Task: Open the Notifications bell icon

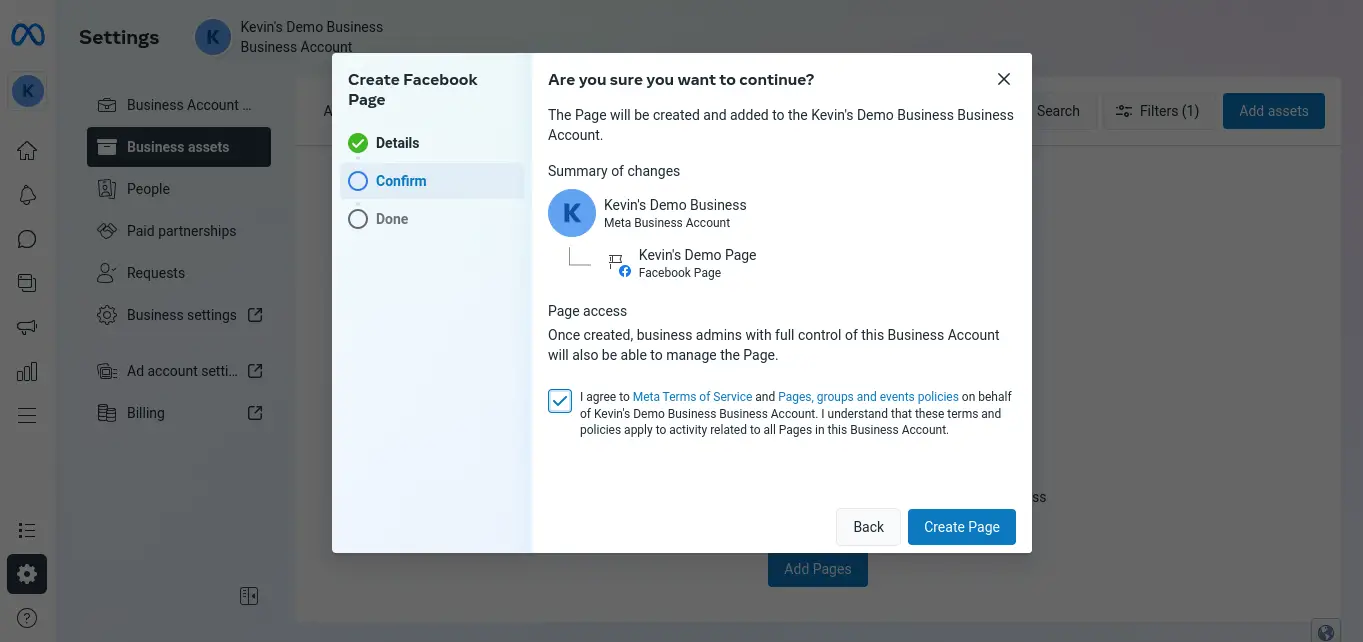Action: tap(27, 195)
